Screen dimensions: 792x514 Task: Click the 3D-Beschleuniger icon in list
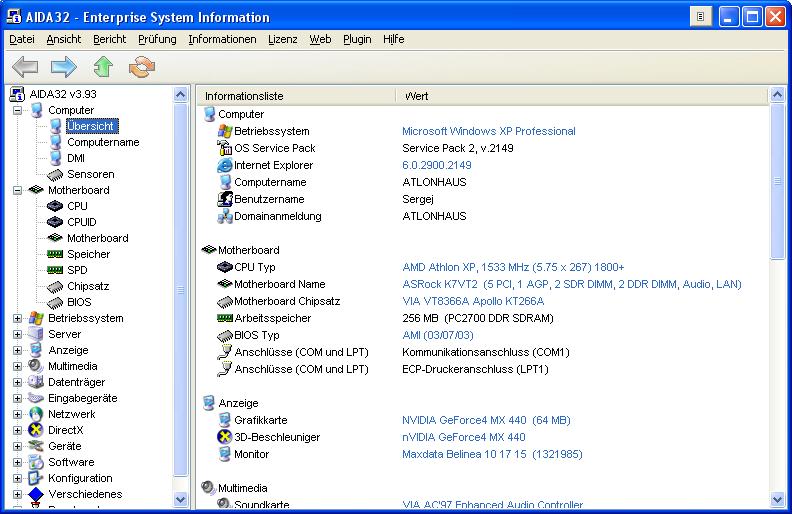tap(225, 437)
